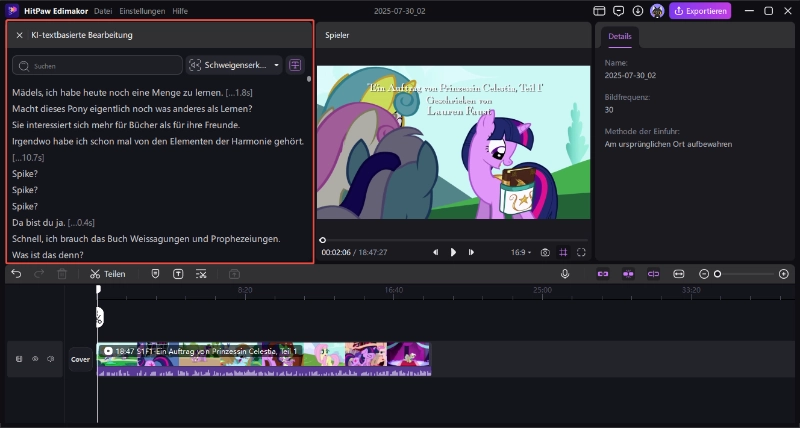Select line 'Sie interessiert sich mehr für Bücher...'
This screenshot has width=800, height=428.
coord(126,125)
